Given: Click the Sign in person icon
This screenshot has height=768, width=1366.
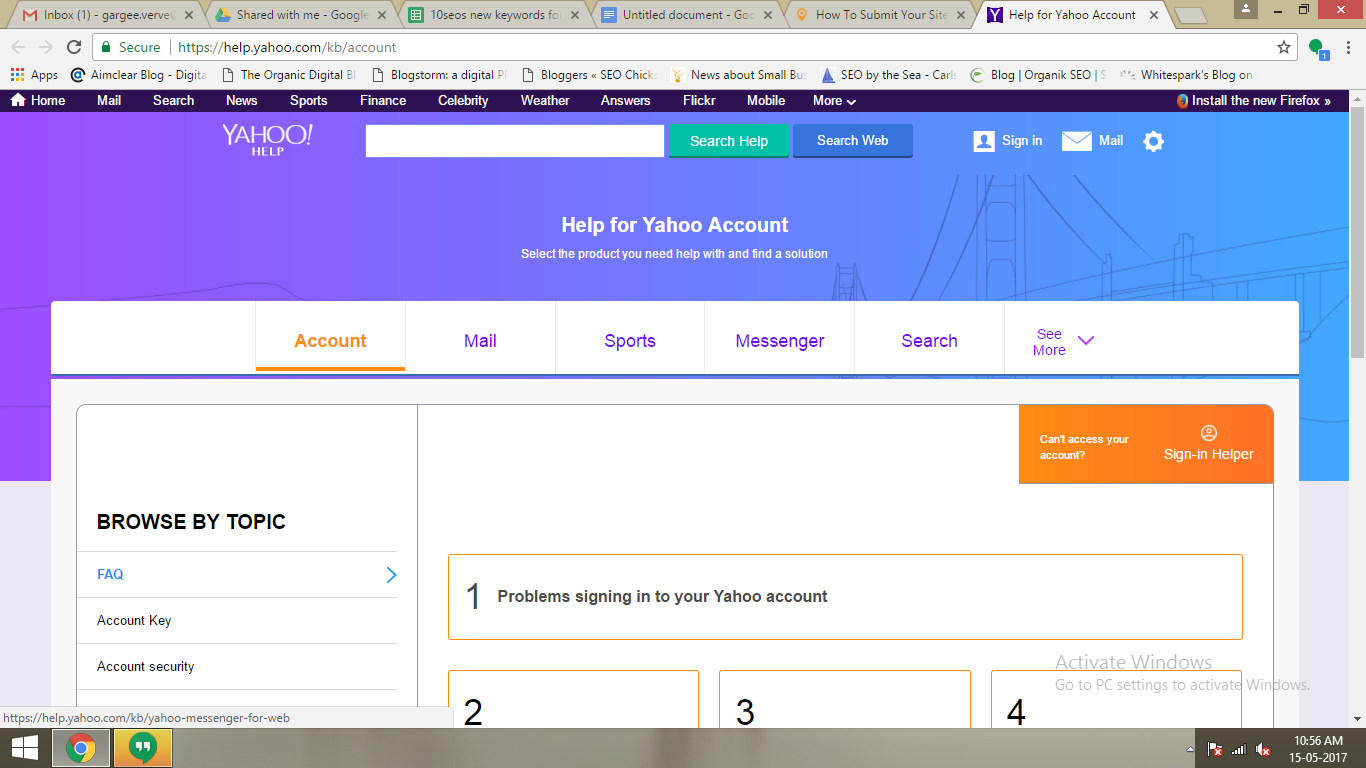Looking at the screenshot, I should 984,141.
